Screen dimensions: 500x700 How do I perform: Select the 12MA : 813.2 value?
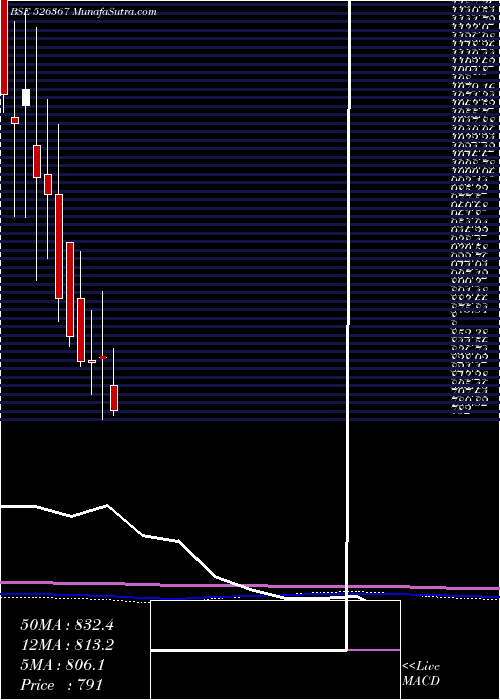[x=67, y=645]
